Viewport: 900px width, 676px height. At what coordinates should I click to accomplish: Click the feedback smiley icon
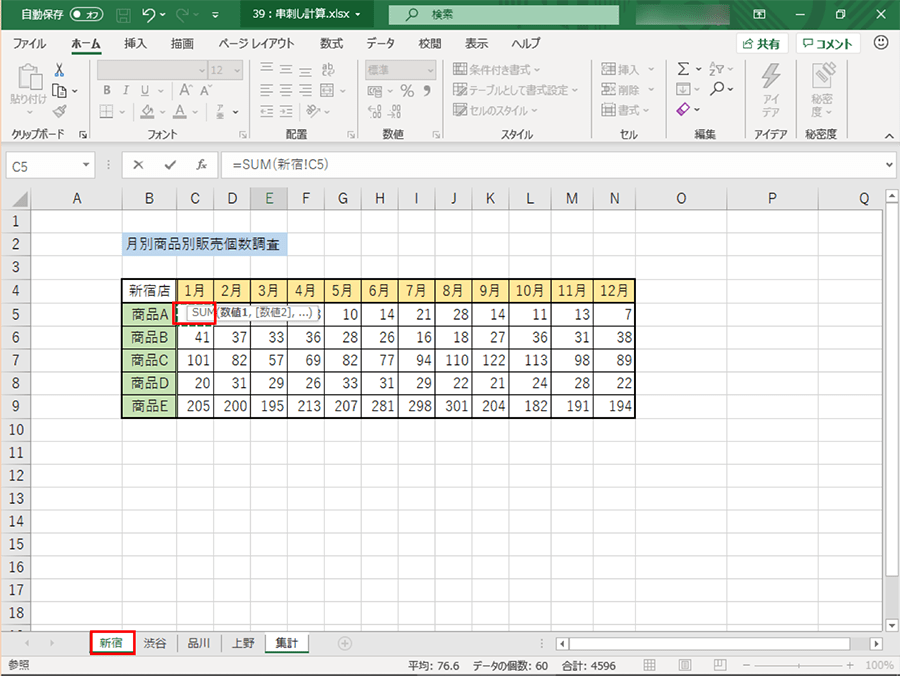pyautogui.click(x=881, y=42)
